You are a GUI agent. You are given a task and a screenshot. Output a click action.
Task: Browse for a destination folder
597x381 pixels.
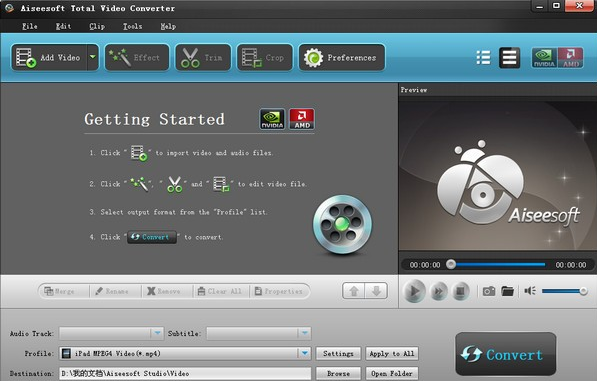338,373
